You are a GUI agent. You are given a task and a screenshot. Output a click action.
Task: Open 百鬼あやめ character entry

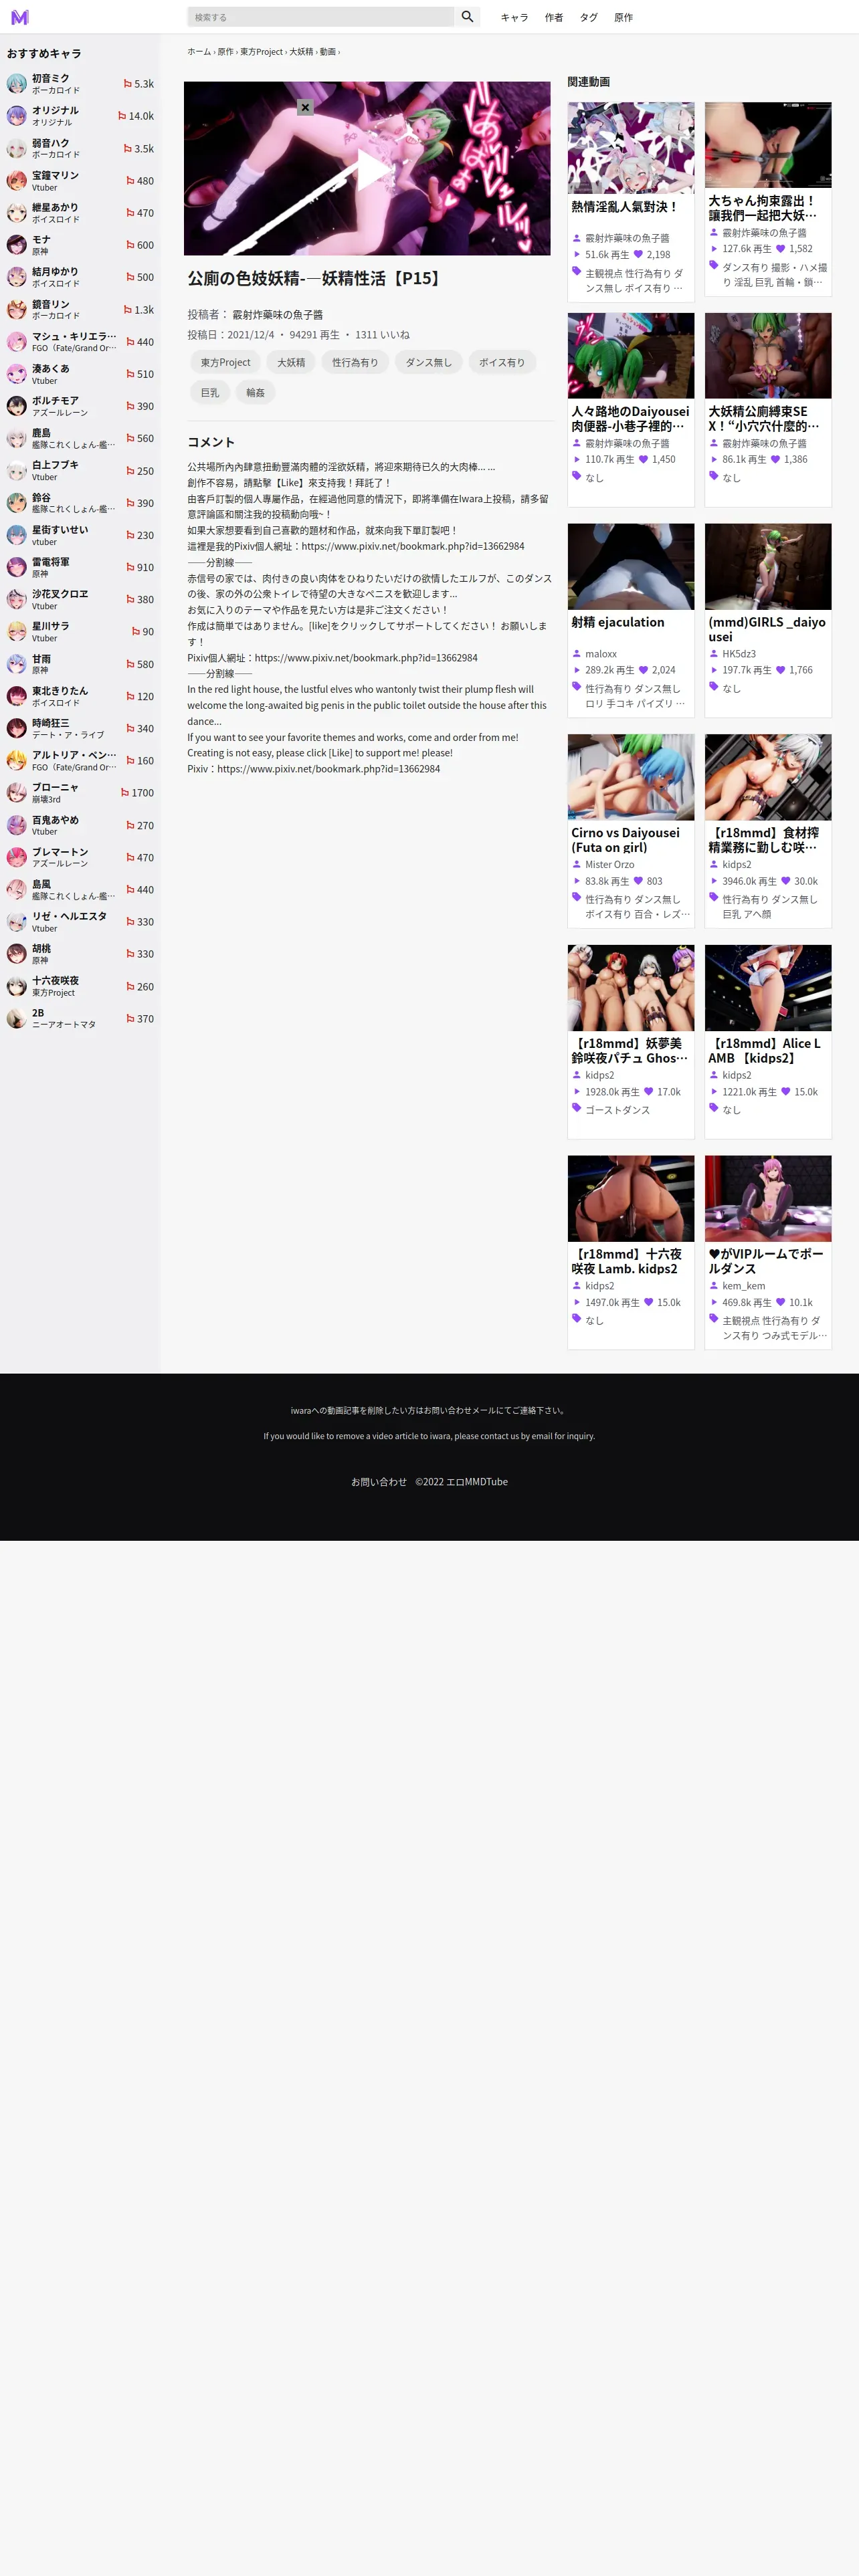(x=80, y=825)
